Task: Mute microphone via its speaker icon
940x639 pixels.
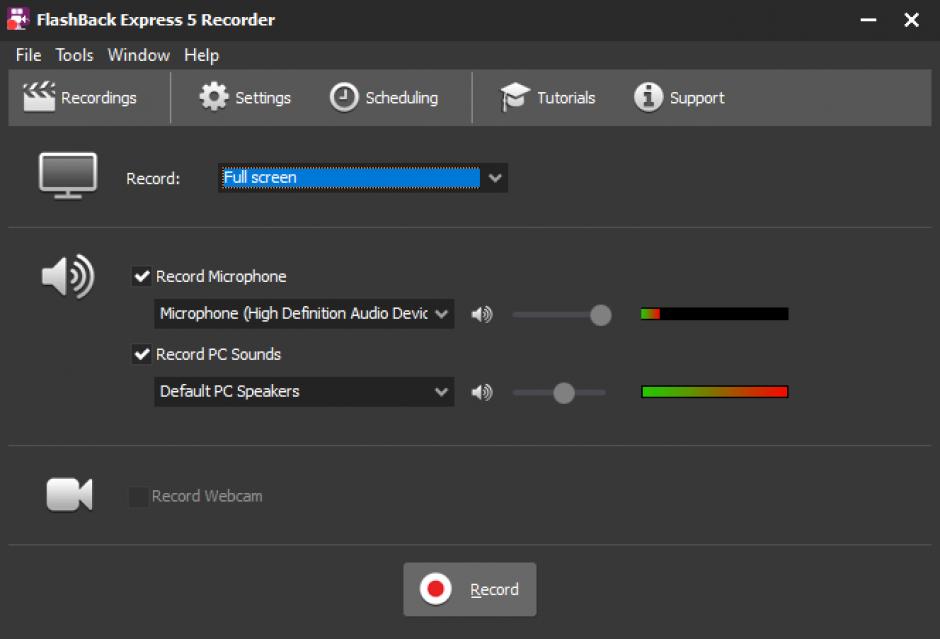Action: pyautogui.click(x=481, y=314)
